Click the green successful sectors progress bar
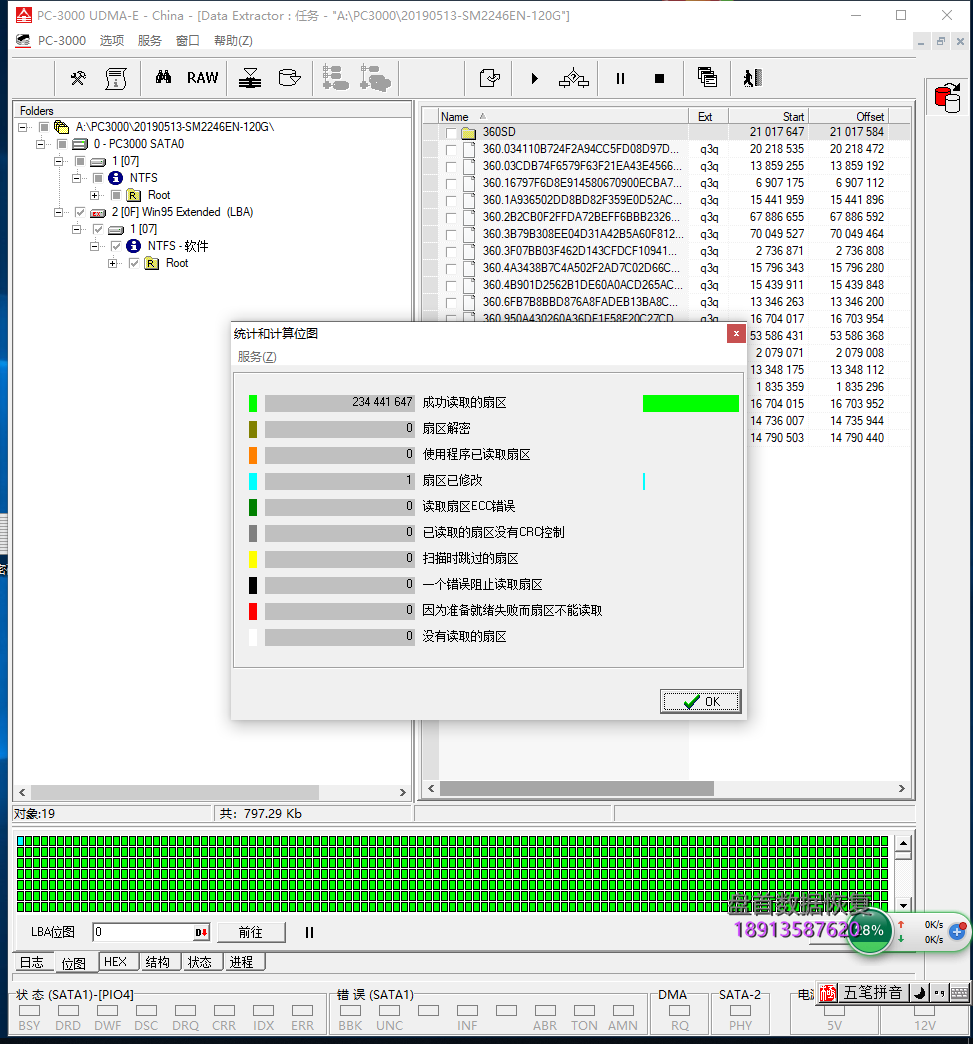The width and height of the screenshot is (973, 1044). point(691,403)
